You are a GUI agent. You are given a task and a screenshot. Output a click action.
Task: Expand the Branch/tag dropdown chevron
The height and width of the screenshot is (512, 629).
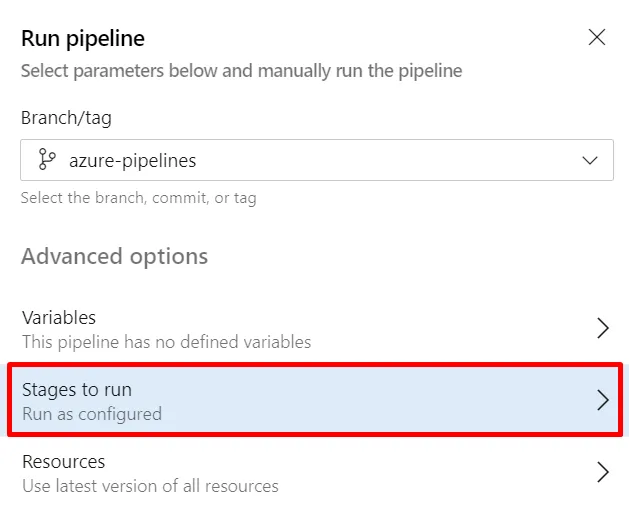(590, 160)
